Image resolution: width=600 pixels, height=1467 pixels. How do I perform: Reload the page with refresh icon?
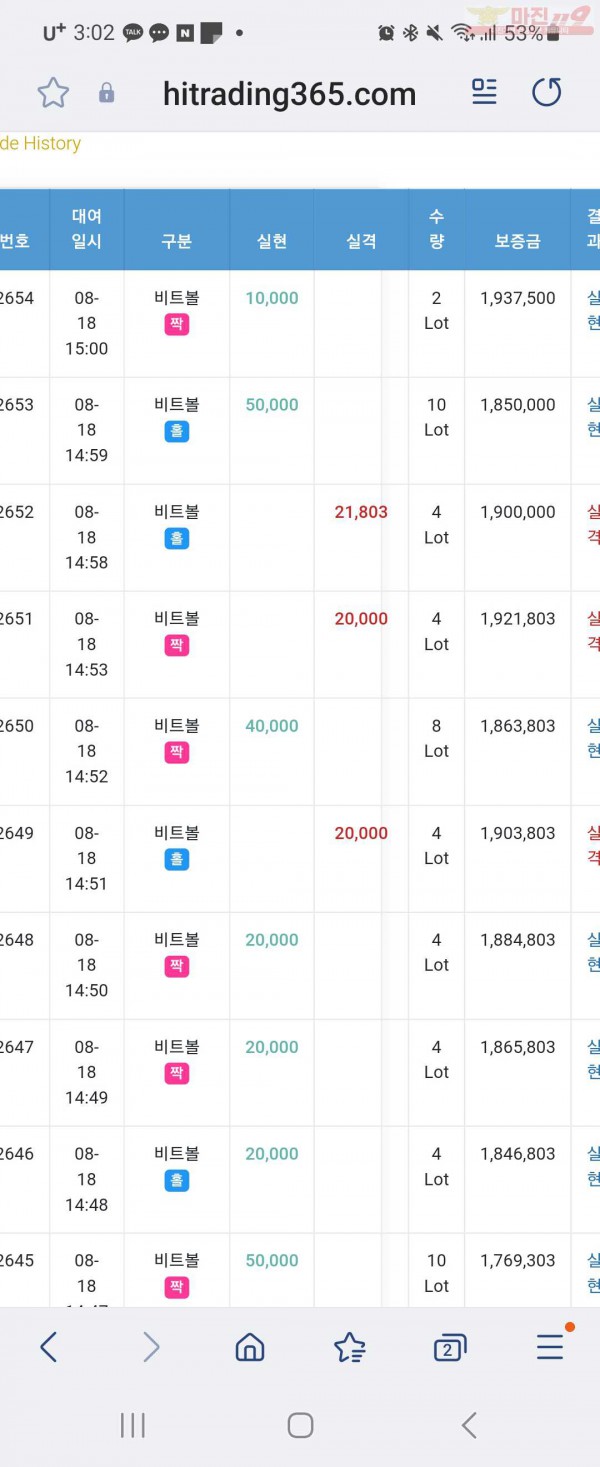point(546,92)
